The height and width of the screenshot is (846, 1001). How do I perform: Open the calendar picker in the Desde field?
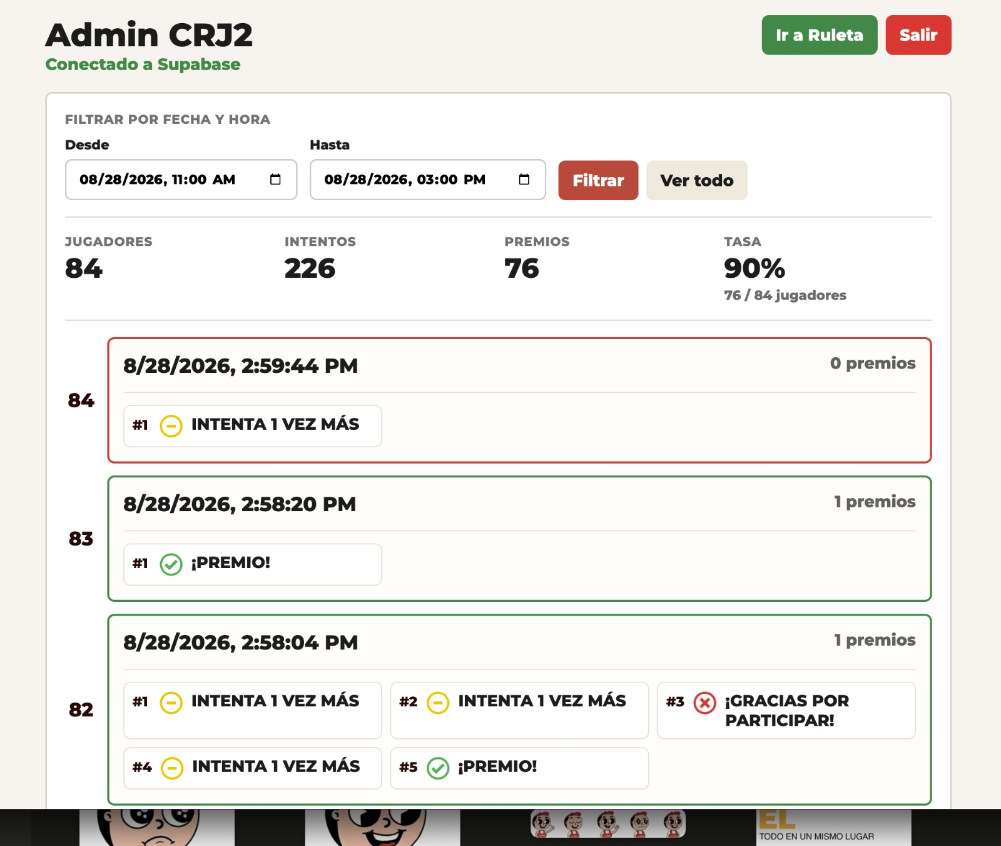click(x=275, y=179)
